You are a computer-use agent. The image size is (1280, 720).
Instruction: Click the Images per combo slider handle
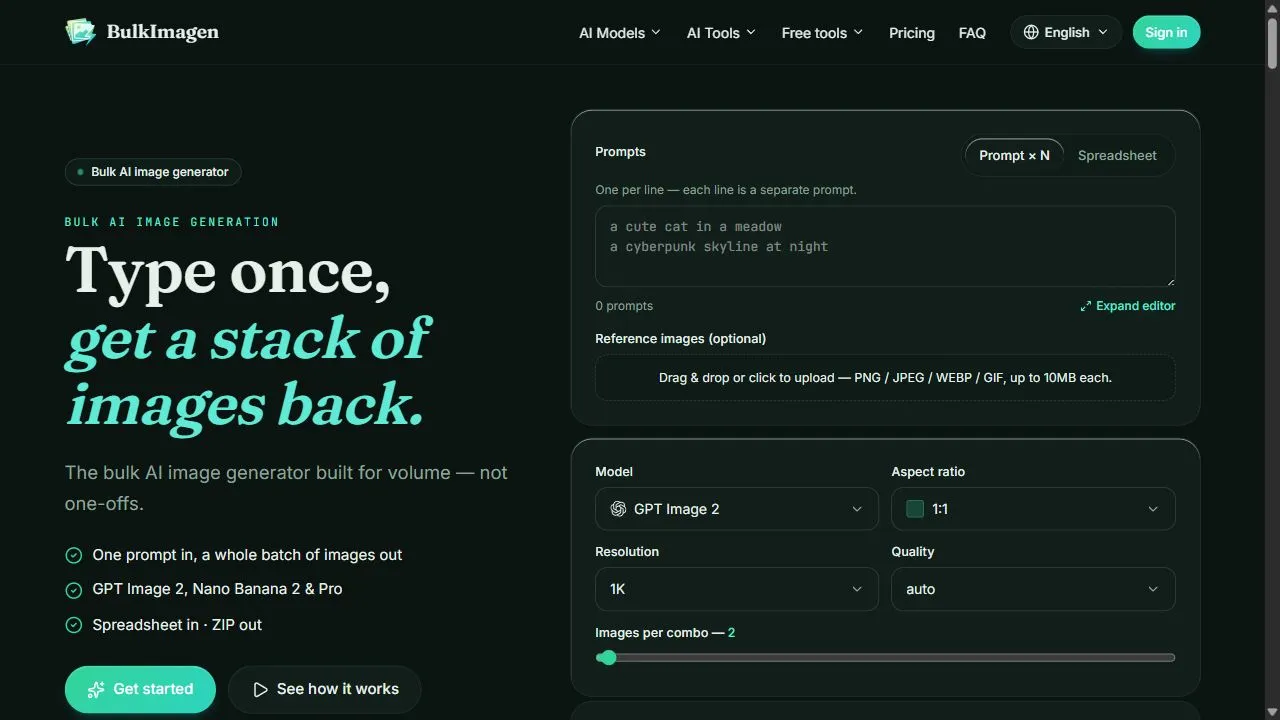(608, 657)
